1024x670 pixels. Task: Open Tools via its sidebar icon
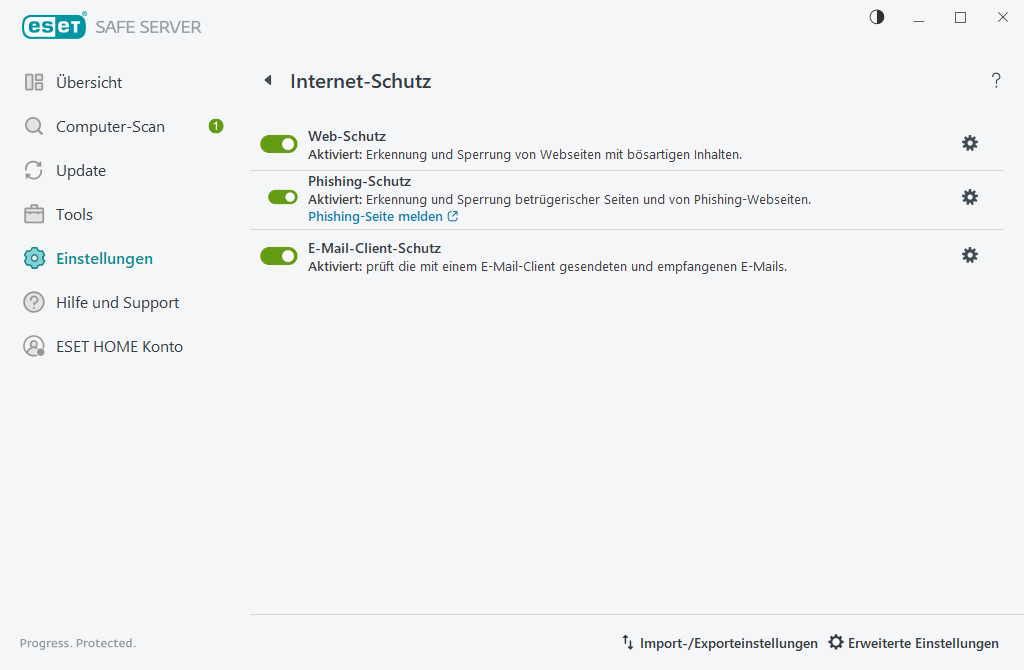tap(33, 214)
